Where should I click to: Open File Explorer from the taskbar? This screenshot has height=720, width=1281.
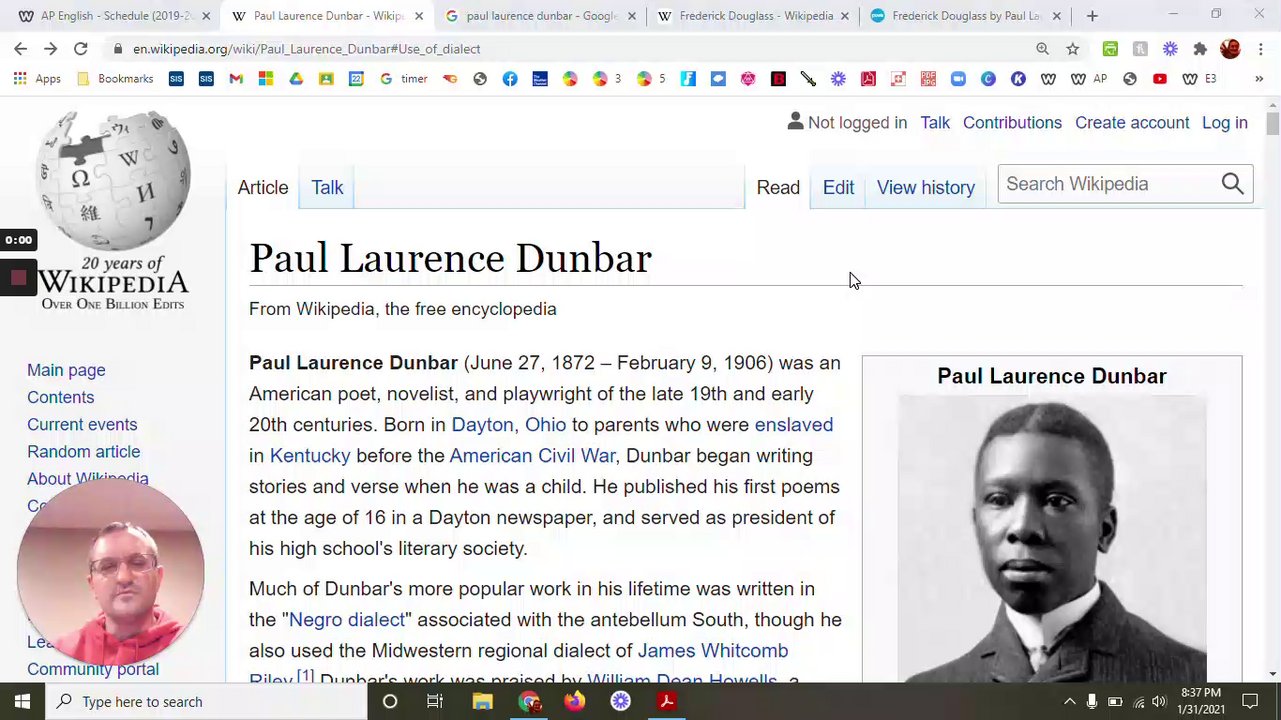click(x=482, y=701)
